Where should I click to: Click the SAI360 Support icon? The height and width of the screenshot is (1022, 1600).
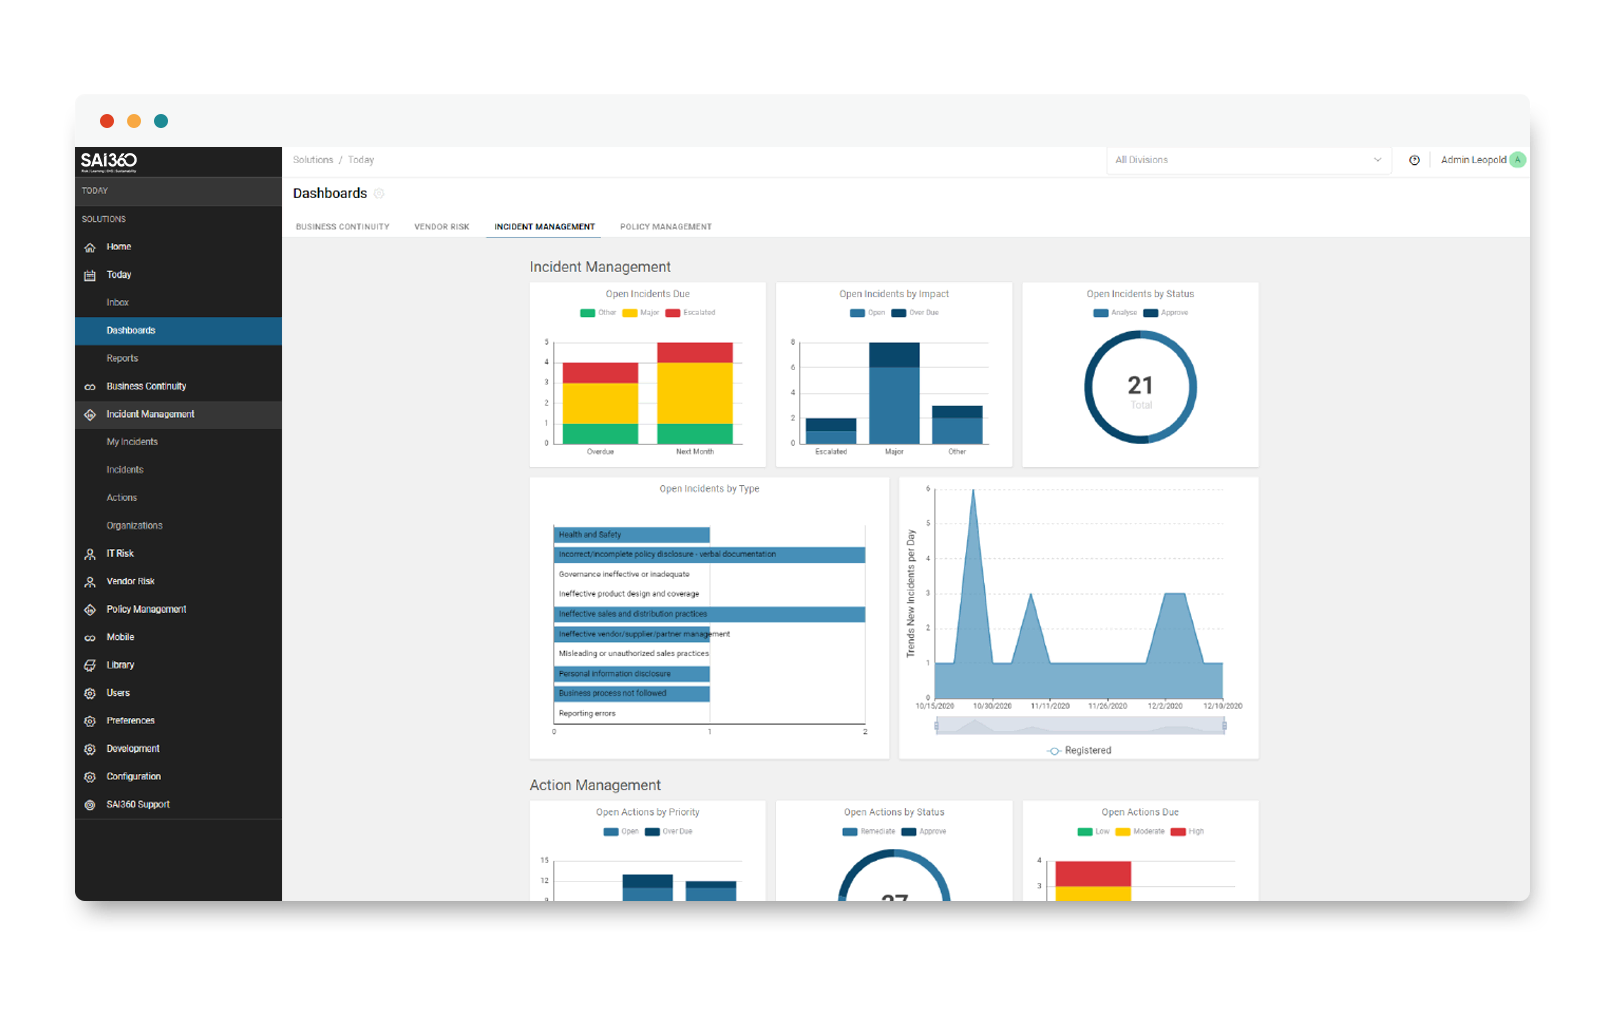pos(90,805)
